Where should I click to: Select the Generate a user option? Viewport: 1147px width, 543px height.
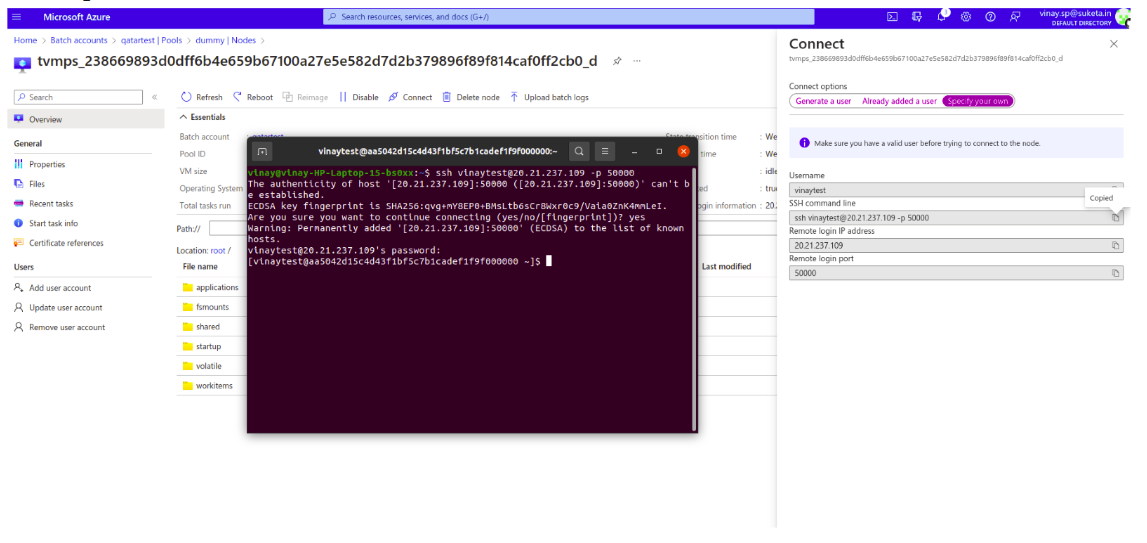(823, 101)
